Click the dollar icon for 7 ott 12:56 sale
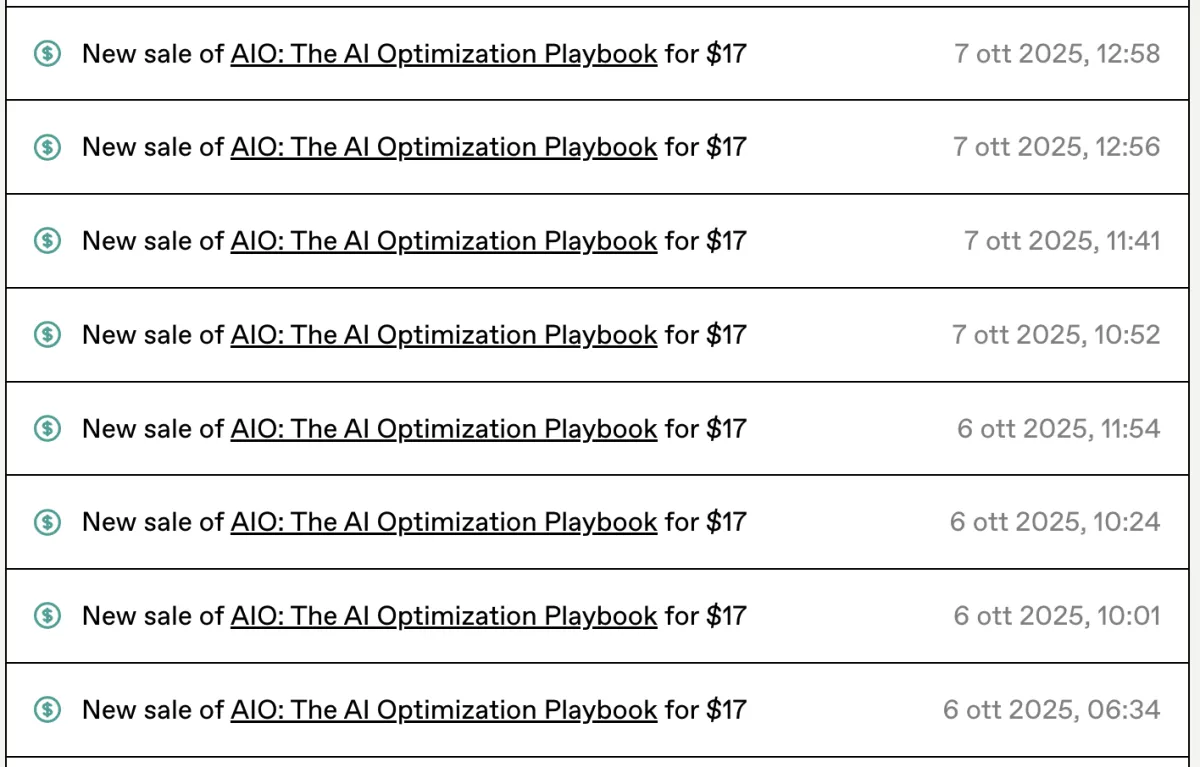 (47, 148)
